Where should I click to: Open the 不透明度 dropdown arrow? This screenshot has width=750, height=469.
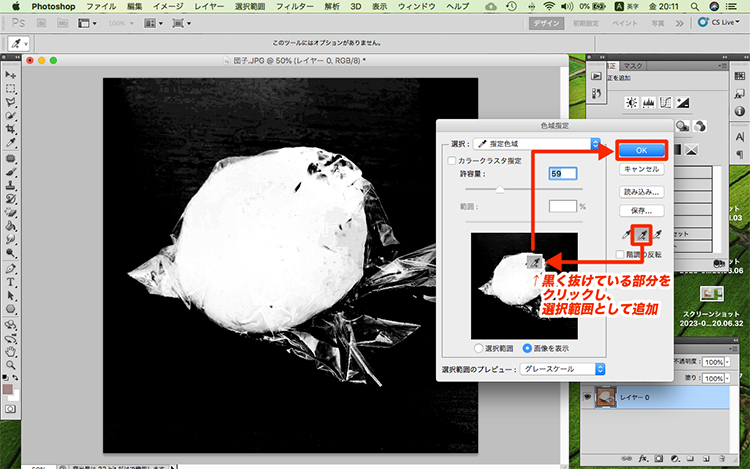coord(727,362)
